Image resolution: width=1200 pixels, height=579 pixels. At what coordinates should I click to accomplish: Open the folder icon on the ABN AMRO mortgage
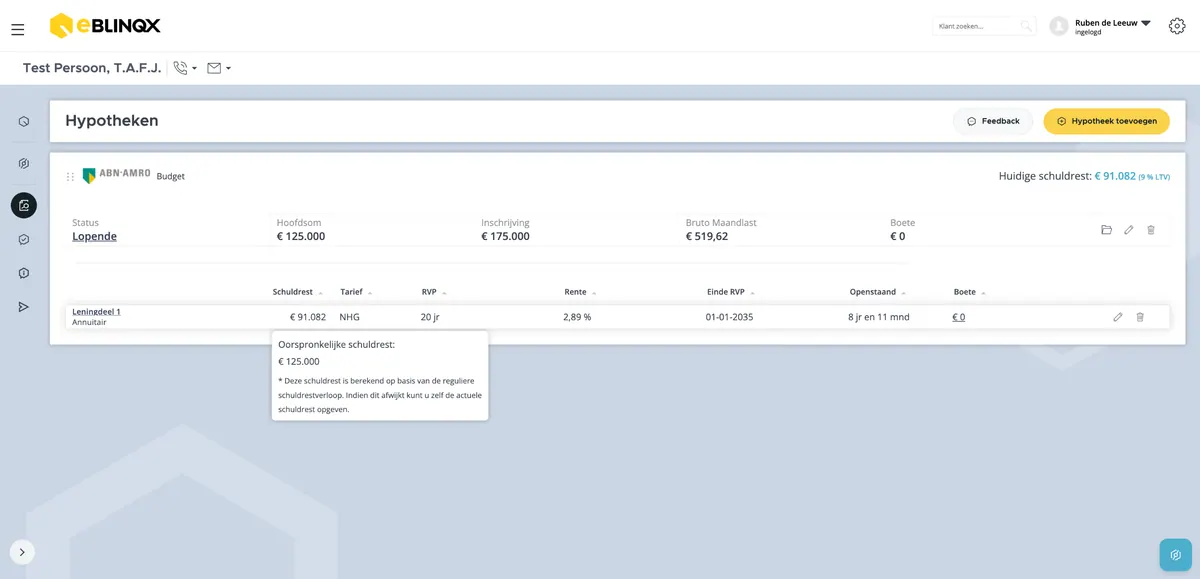[x=1106, y=230]
